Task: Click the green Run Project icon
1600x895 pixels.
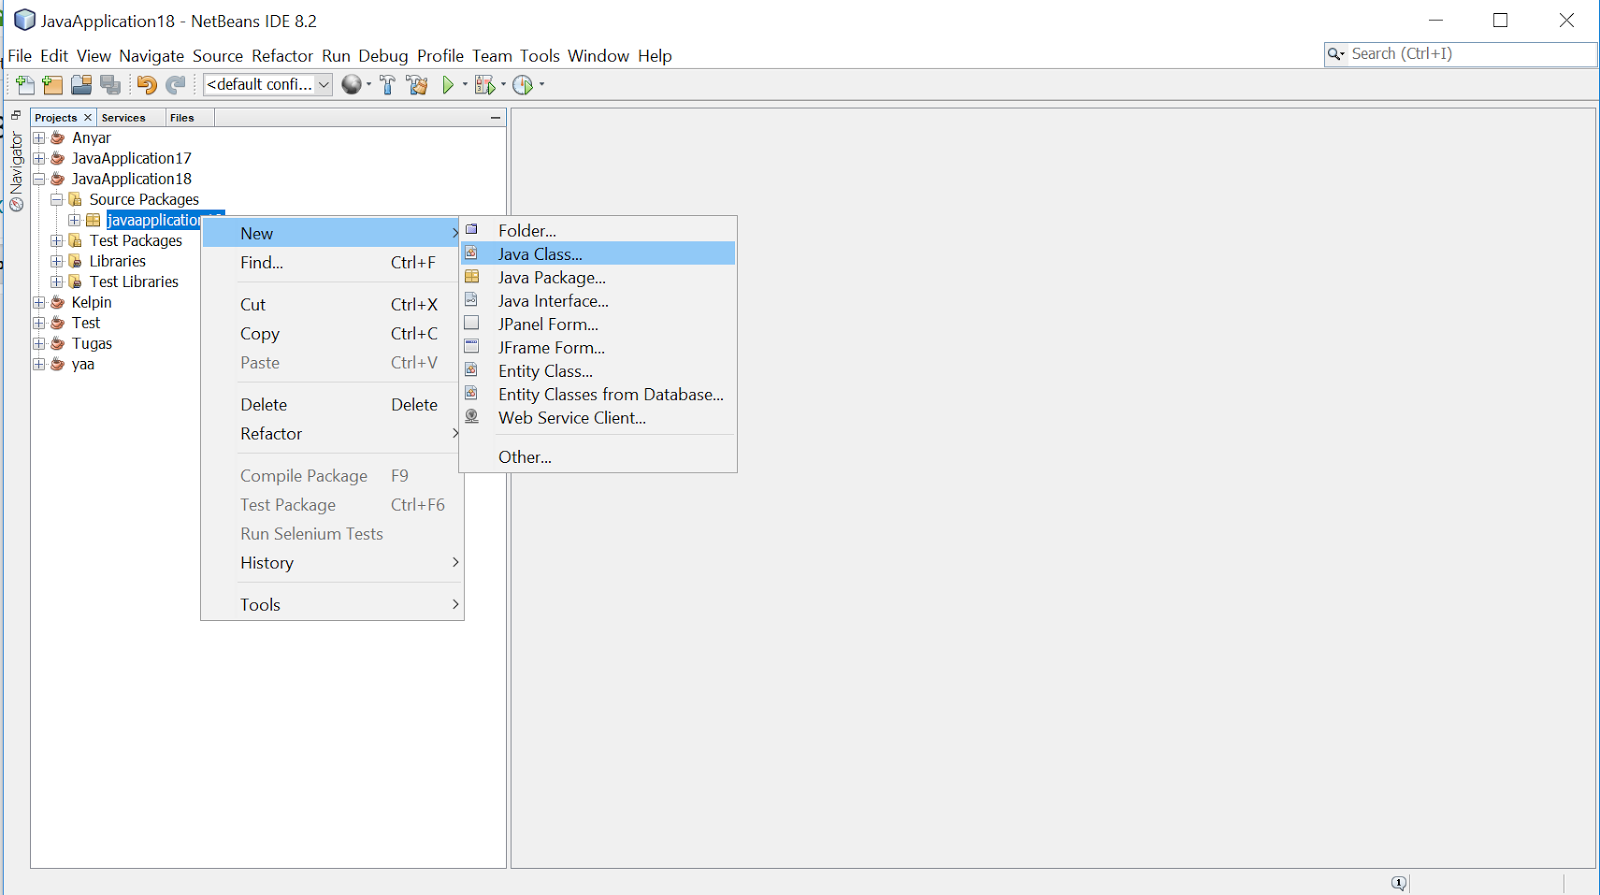Action: tap(448, 85)
